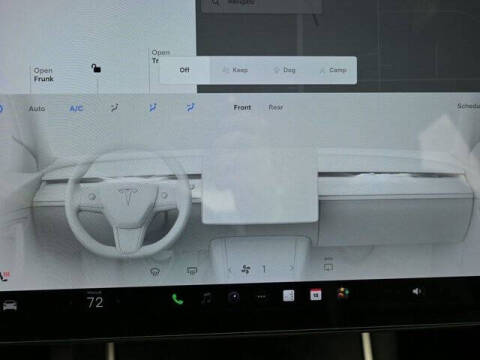
Task: Tap the fan speed value 1
Action: pyautogui.click(x=264, y=269)
